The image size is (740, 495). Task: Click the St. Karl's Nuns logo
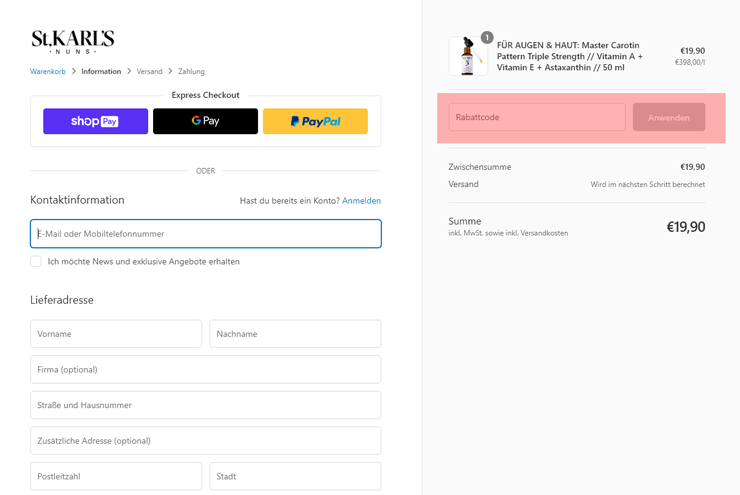(x=73, y=41)
